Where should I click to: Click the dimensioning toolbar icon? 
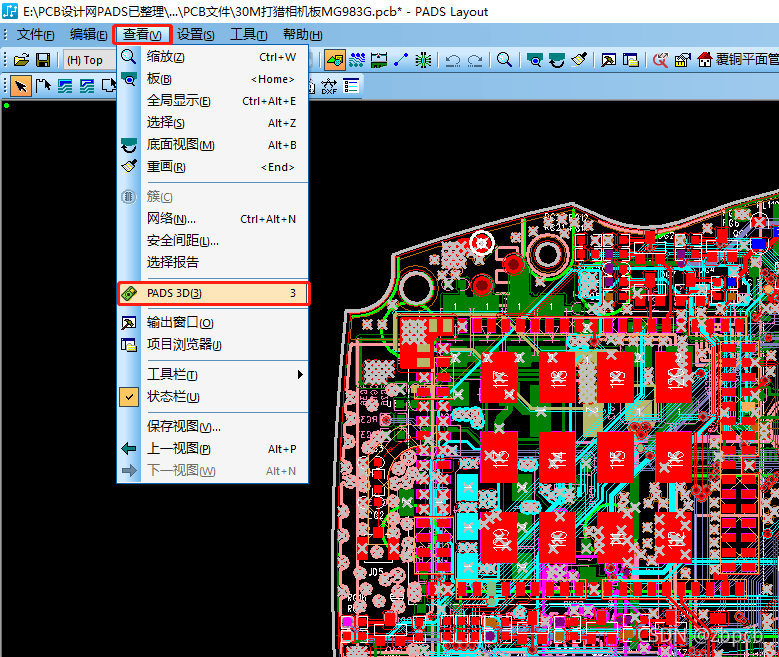(x=379, y=60)
